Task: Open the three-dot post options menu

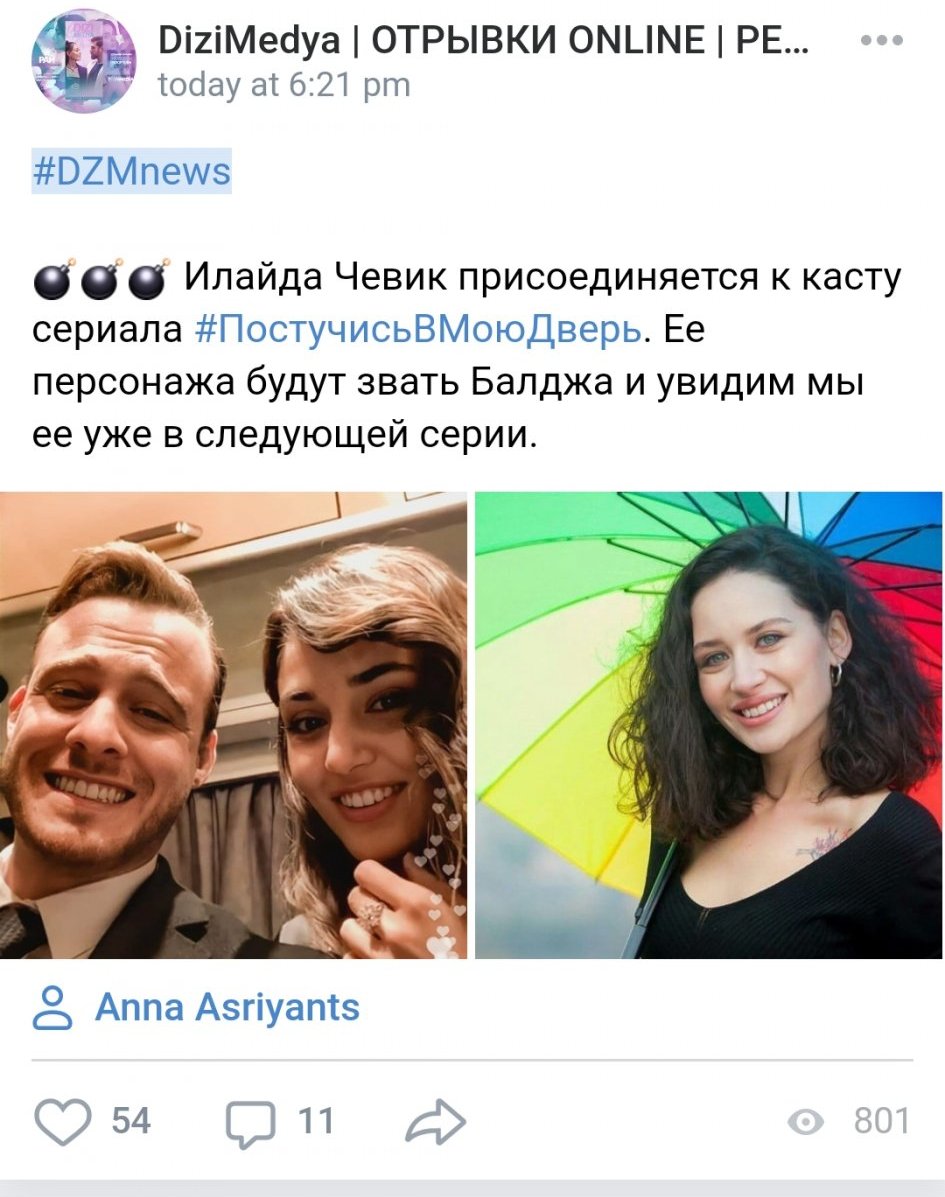Action: (882, 40)
